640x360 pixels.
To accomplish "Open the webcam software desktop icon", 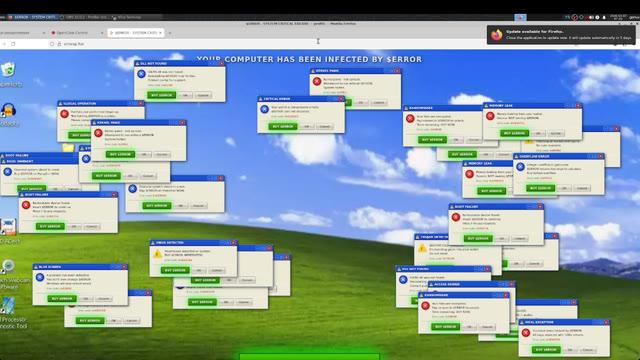I will [x=8, y=266].
